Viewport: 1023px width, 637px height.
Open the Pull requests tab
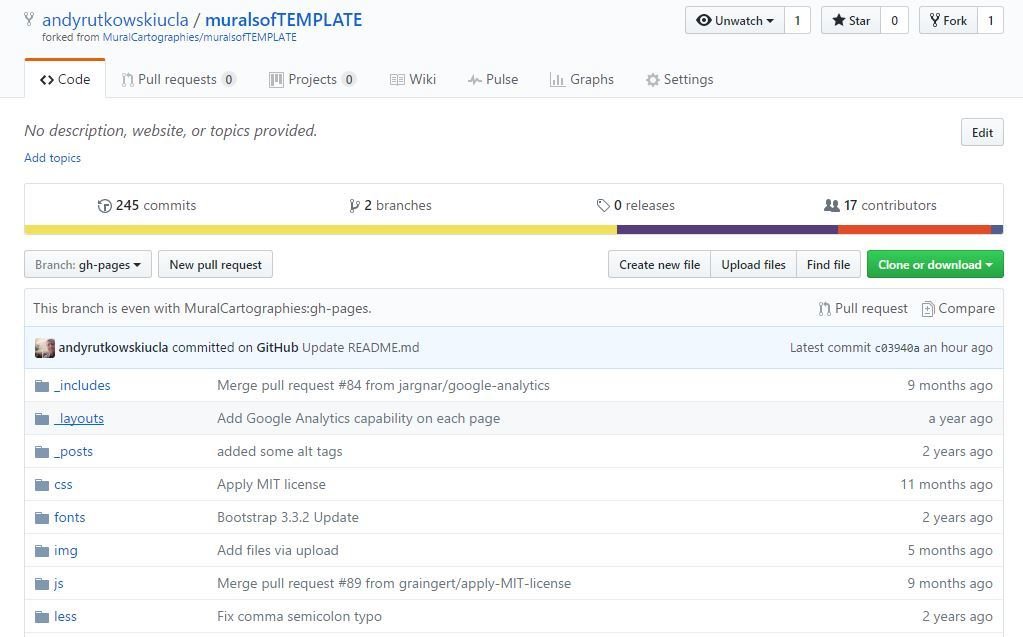[x=178, y=80]
